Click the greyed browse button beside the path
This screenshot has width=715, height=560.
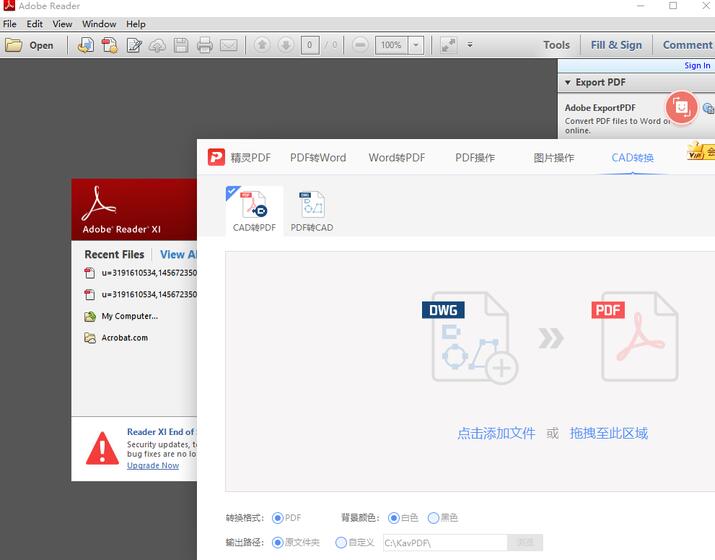click(525, 543)
